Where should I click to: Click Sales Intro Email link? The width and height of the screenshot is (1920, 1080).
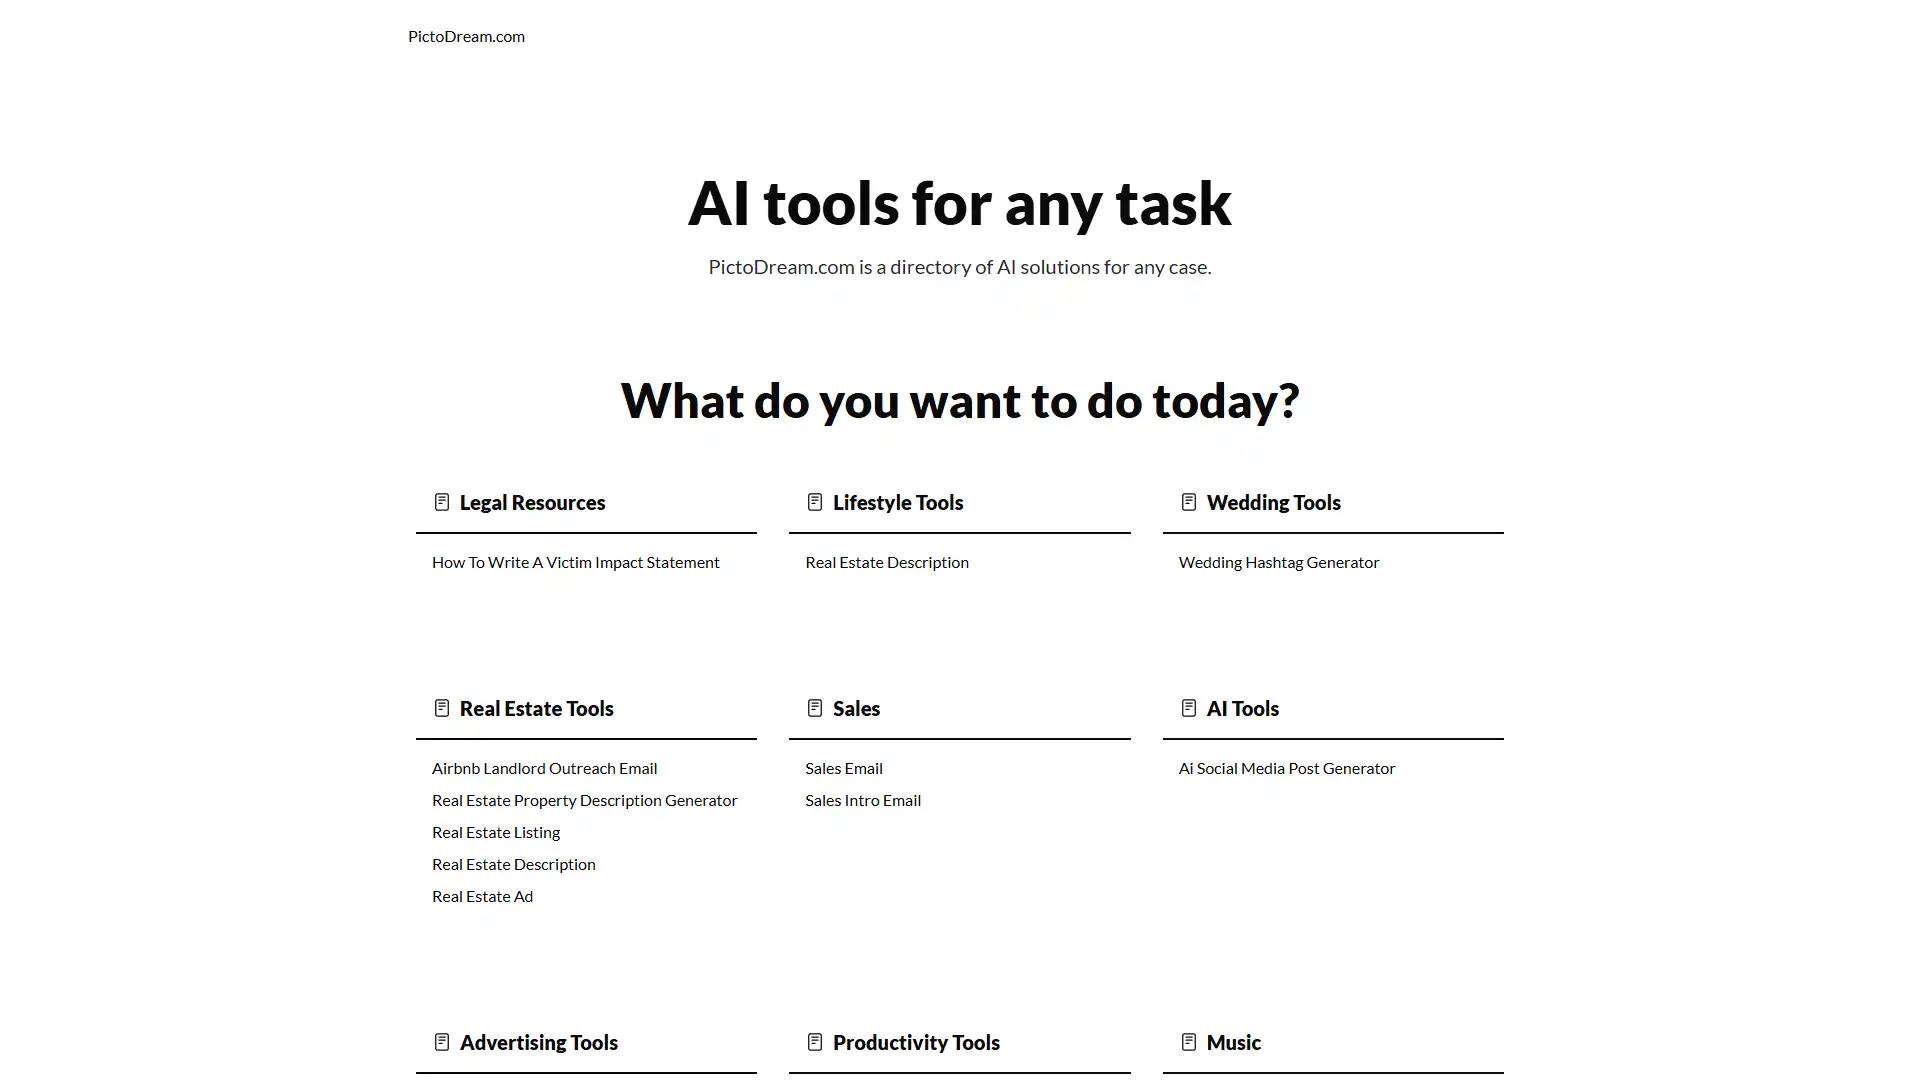click(x=862, y=799)
